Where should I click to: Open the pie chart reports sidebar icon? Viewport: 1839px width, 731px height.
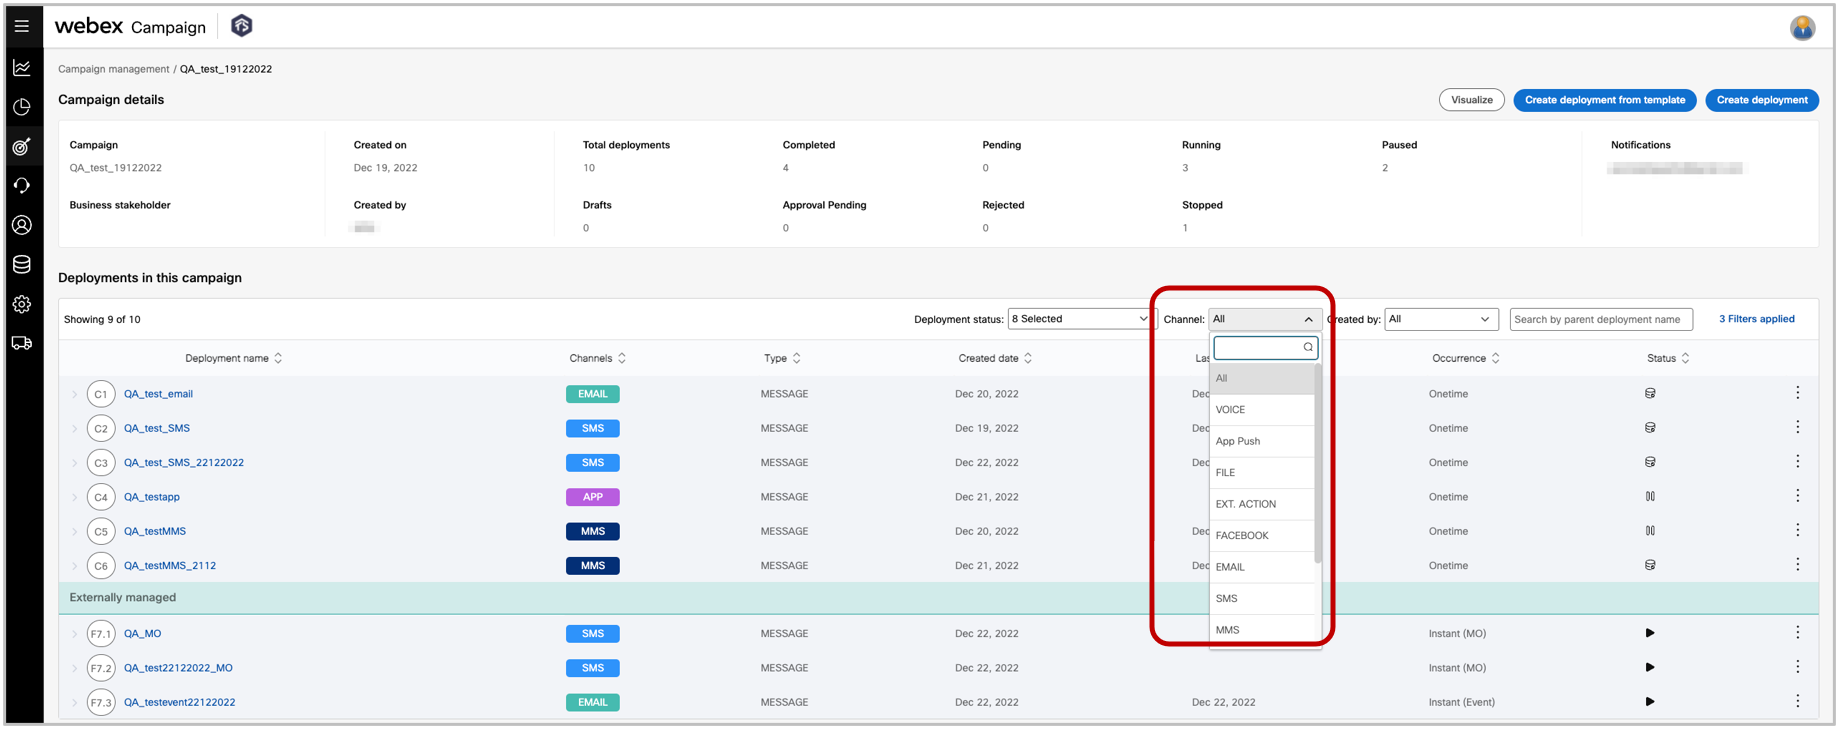coord(22,107)
